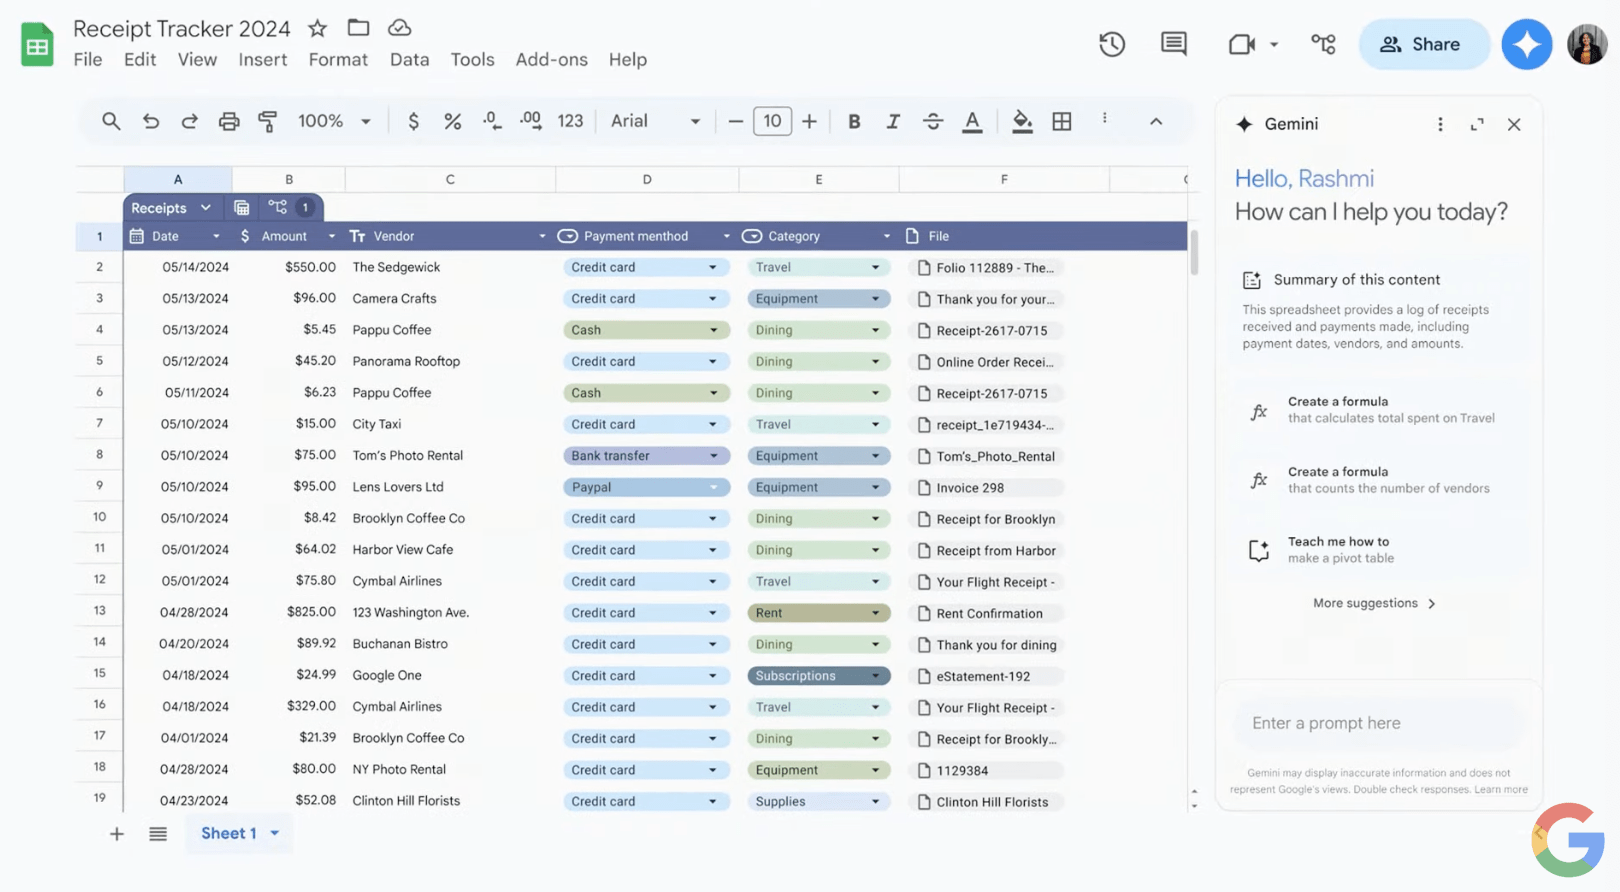This screenshot has width=1620, height=892.
Task: Expand the Gemini panel to fullscreen
Action: [x=1476, y=124]
